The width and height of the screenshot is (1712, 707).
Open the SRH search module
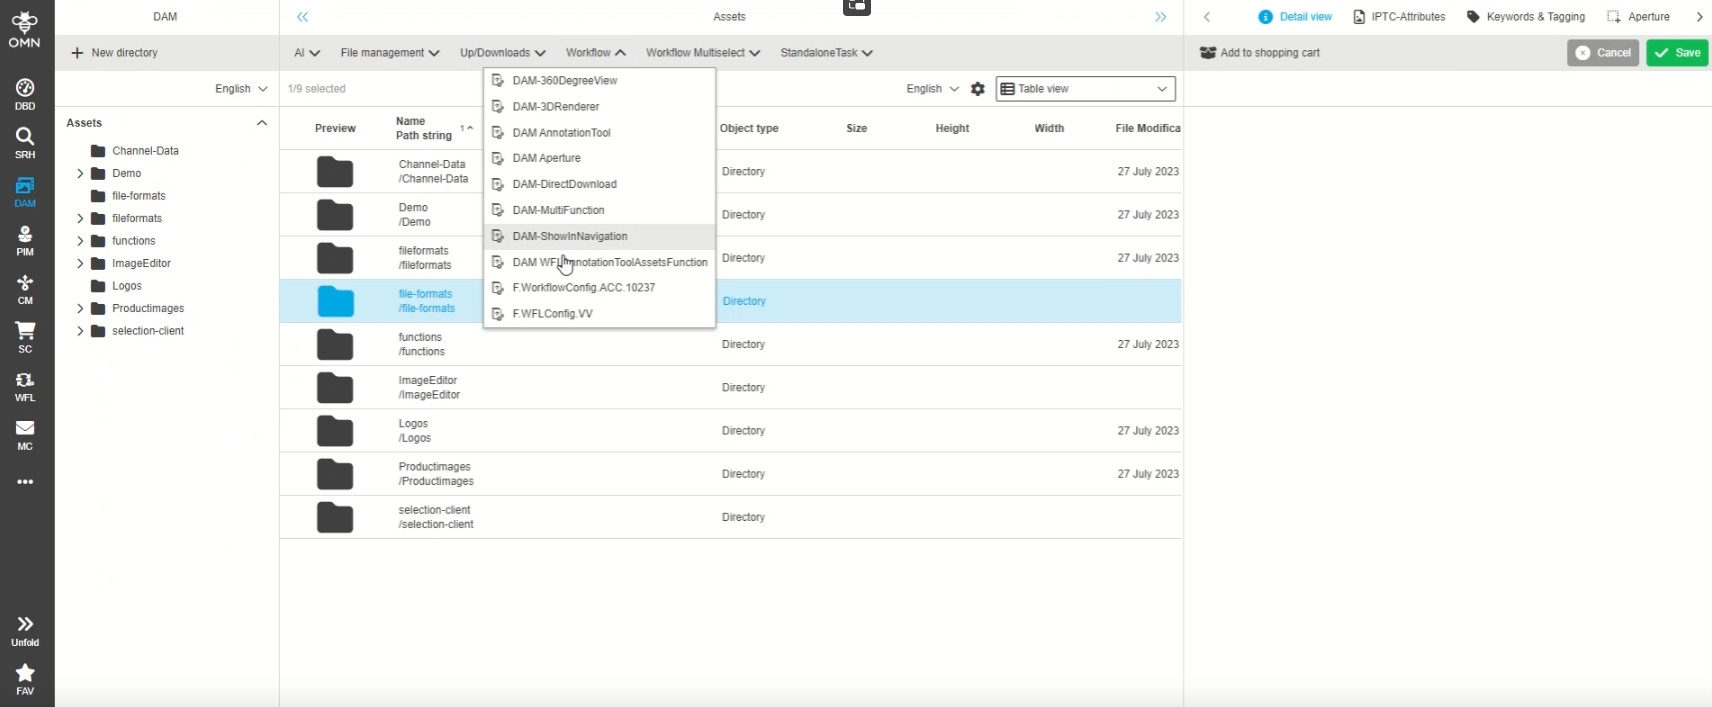pyautogui.click(x=25, y=142)
